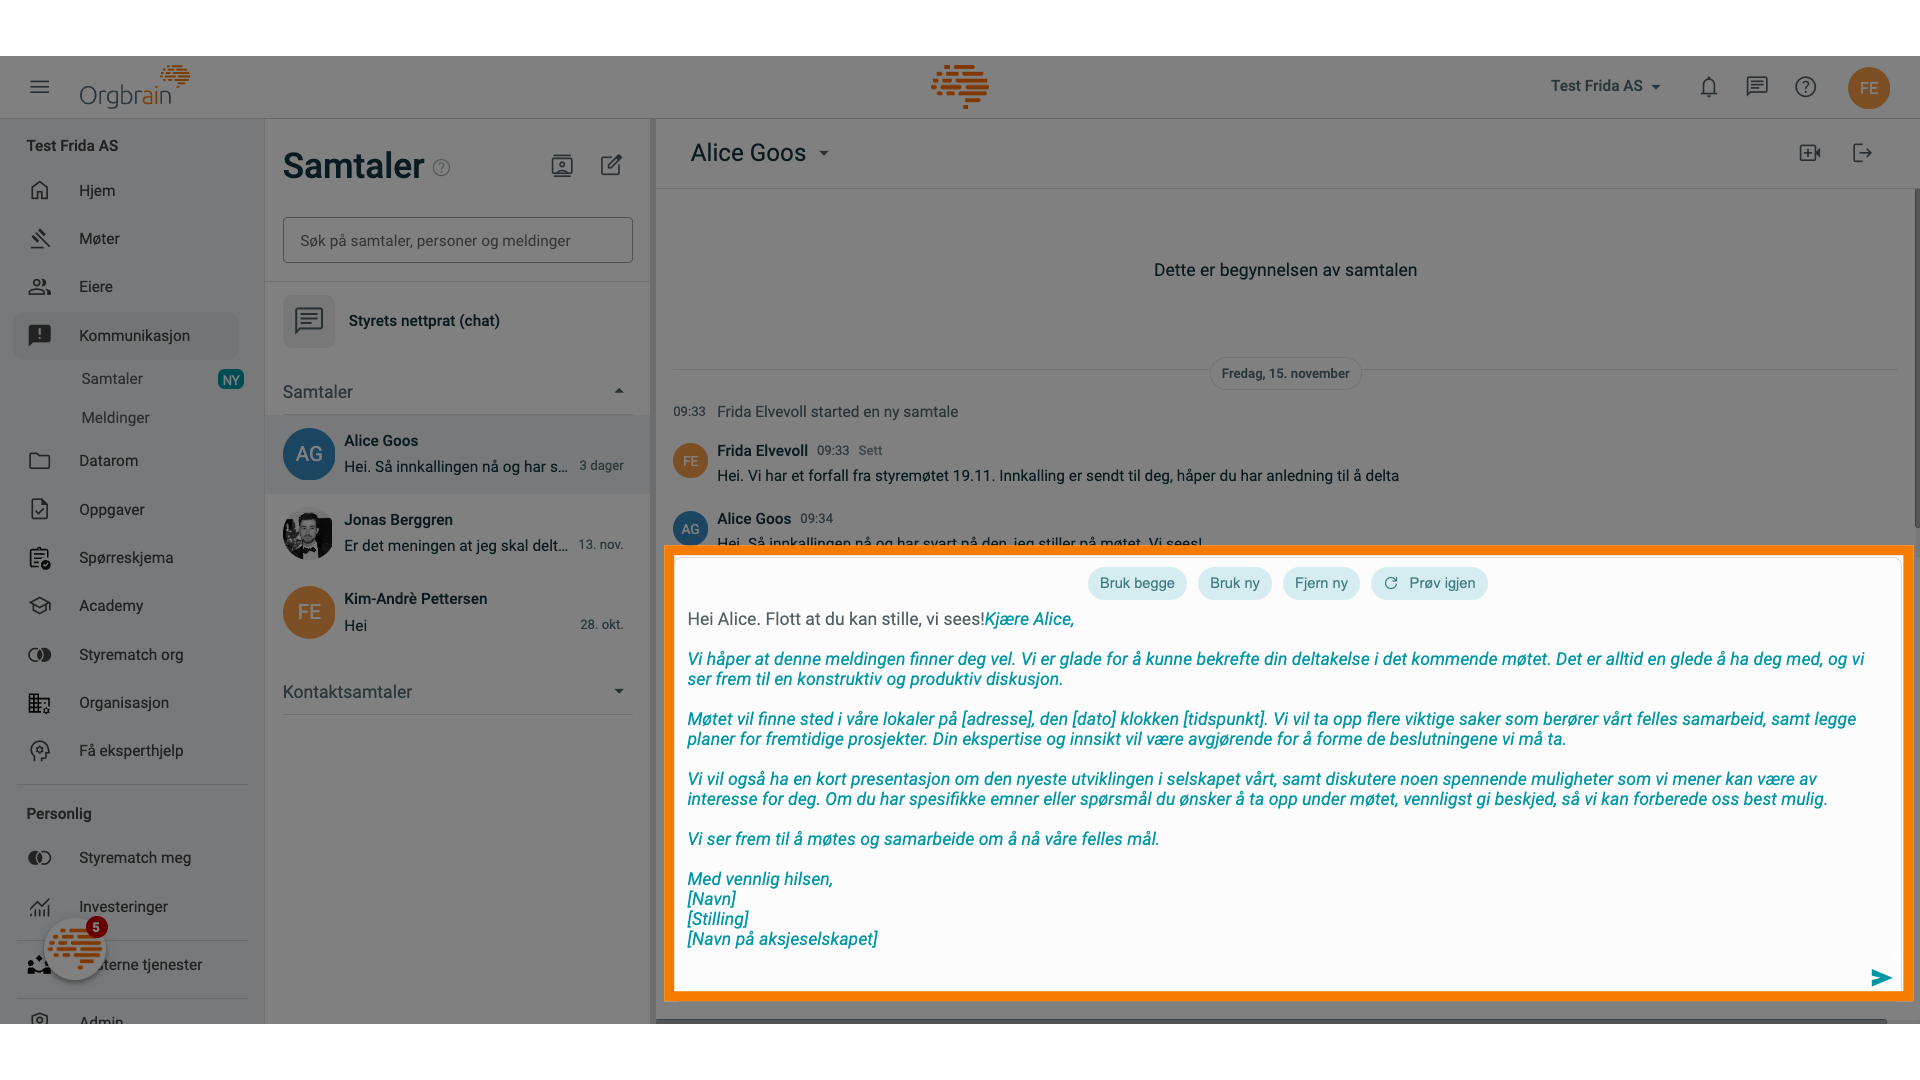Viewport: 1920px width, 1080px height.
Task: Open the video call icon in chat header
Action: coord(1811,152)
